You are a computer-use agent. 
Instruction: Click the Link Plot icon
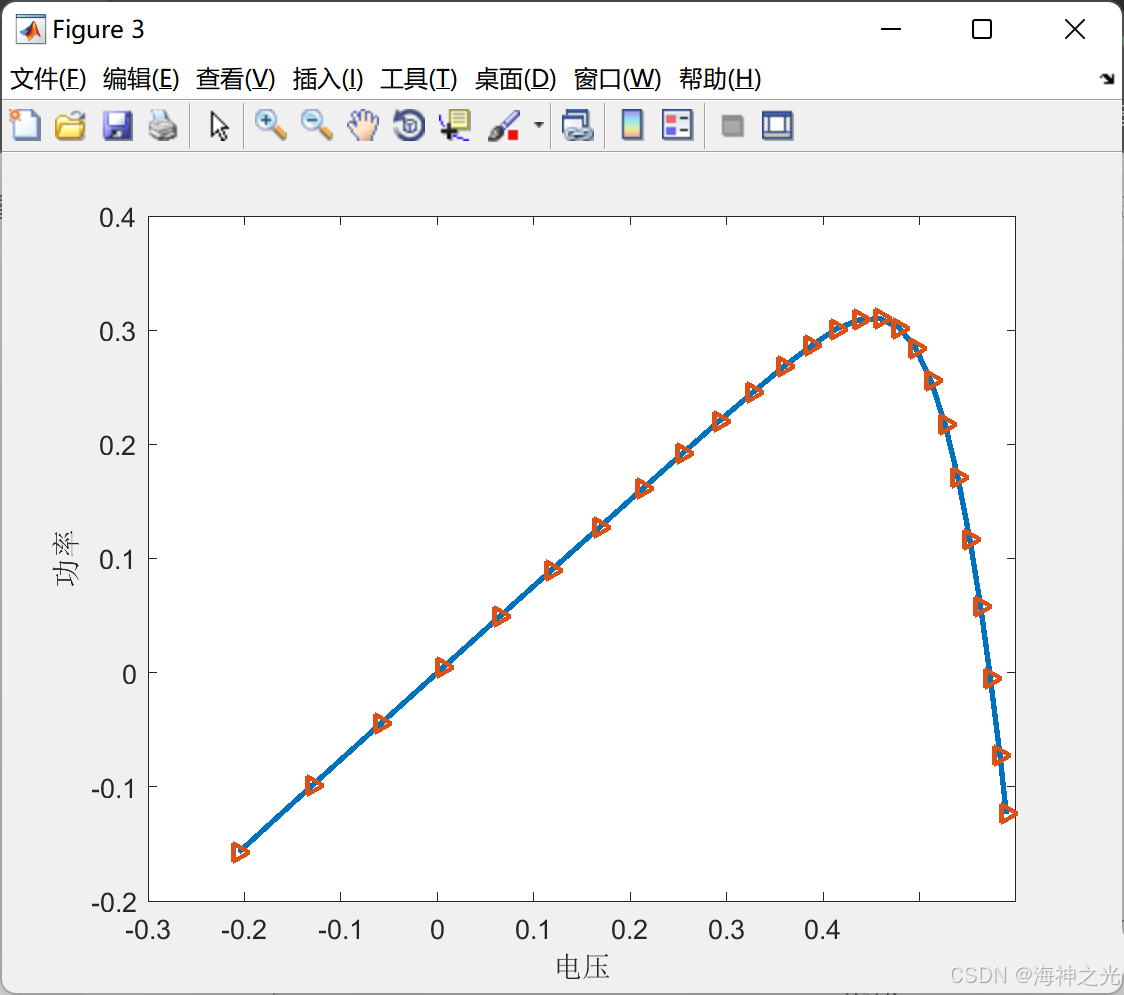click(x=578, y=125)
